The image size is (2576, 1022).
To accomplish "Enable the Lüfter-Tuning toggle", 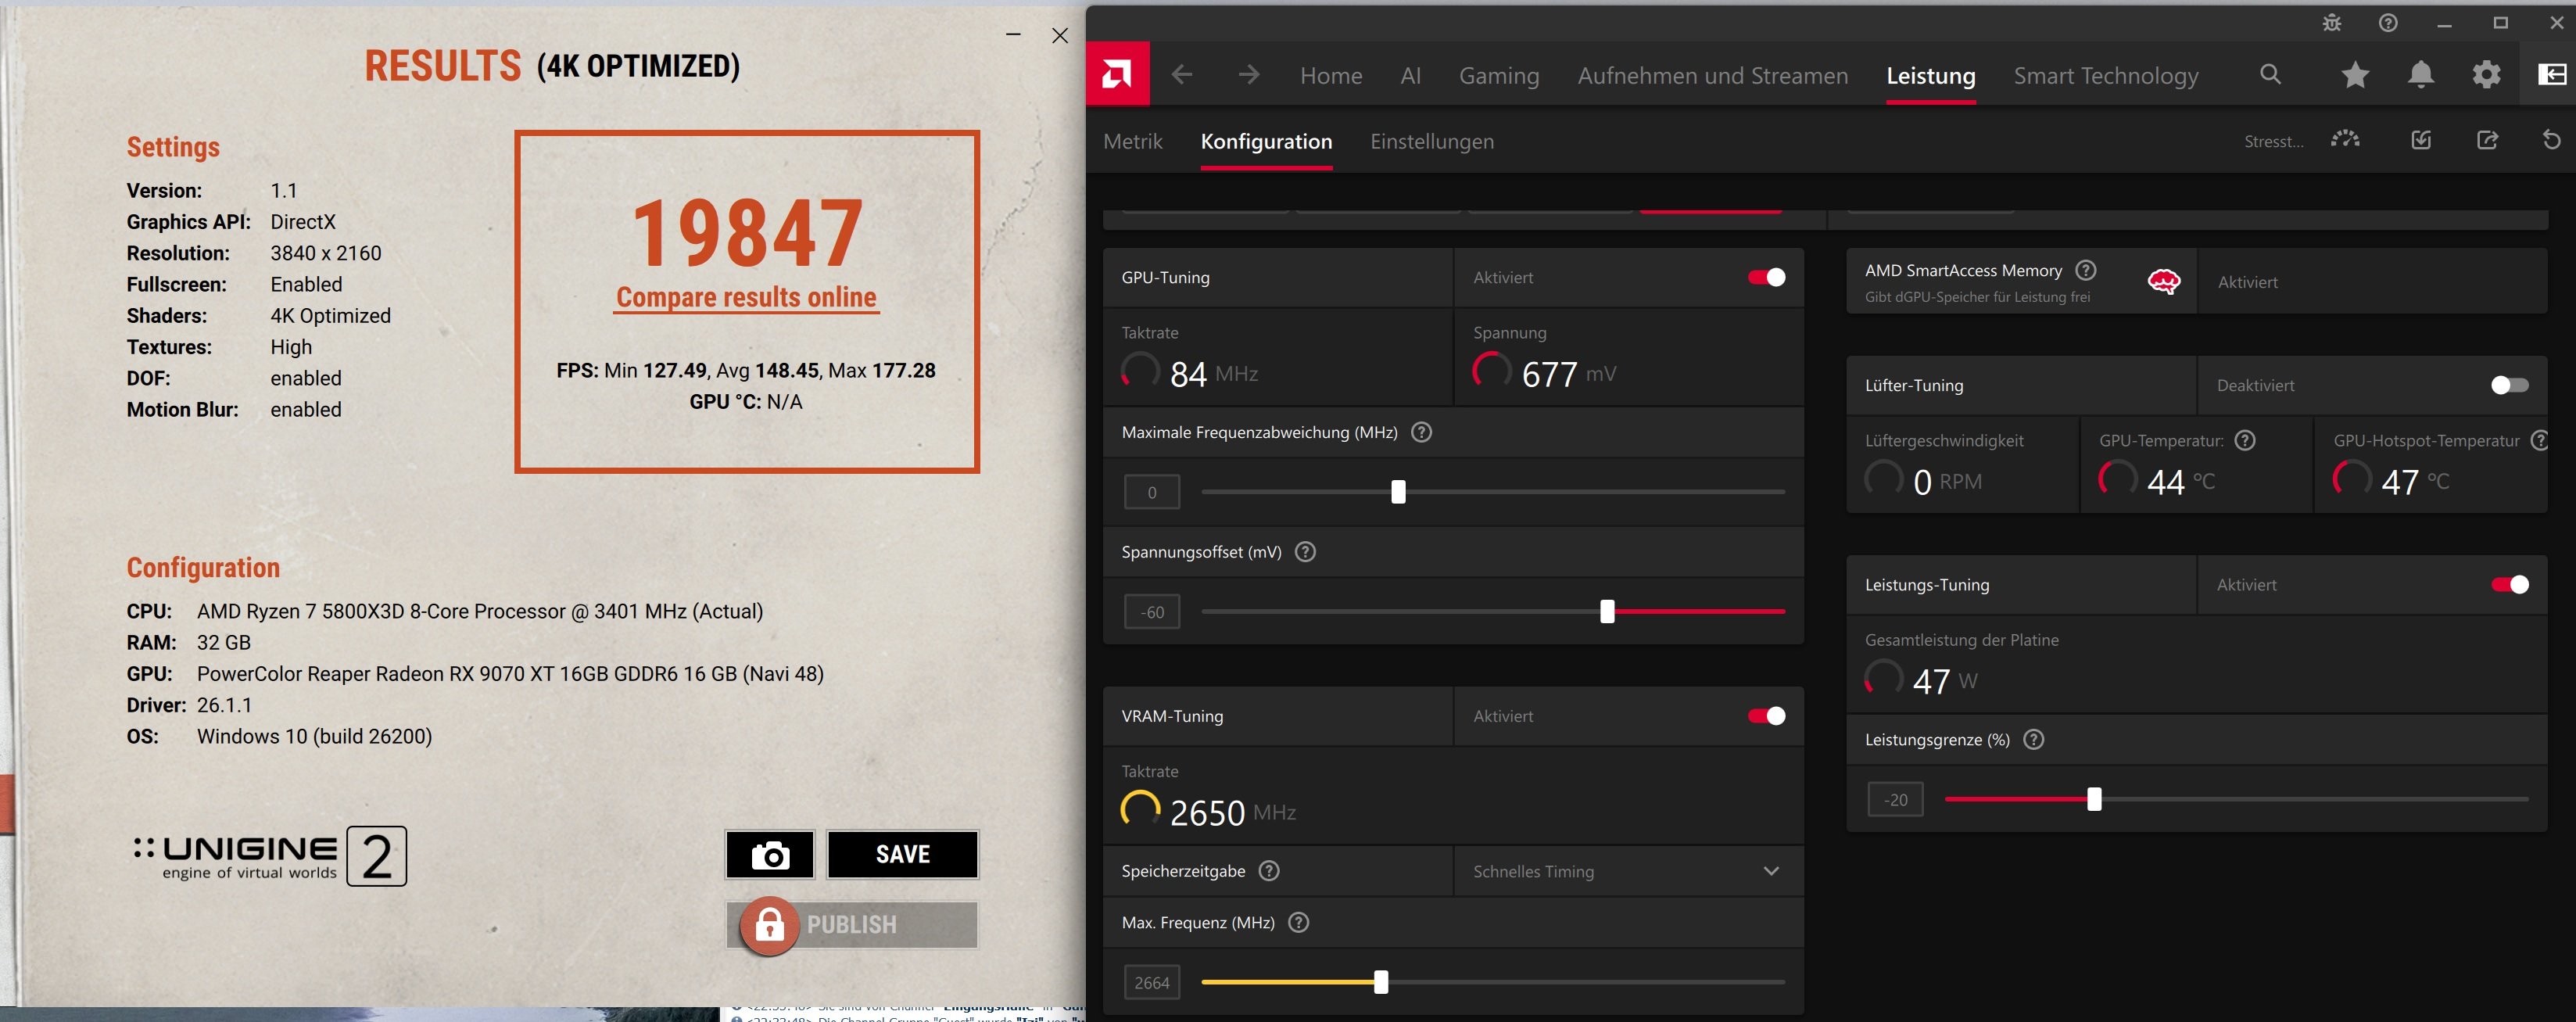I will click(2509, 385).
